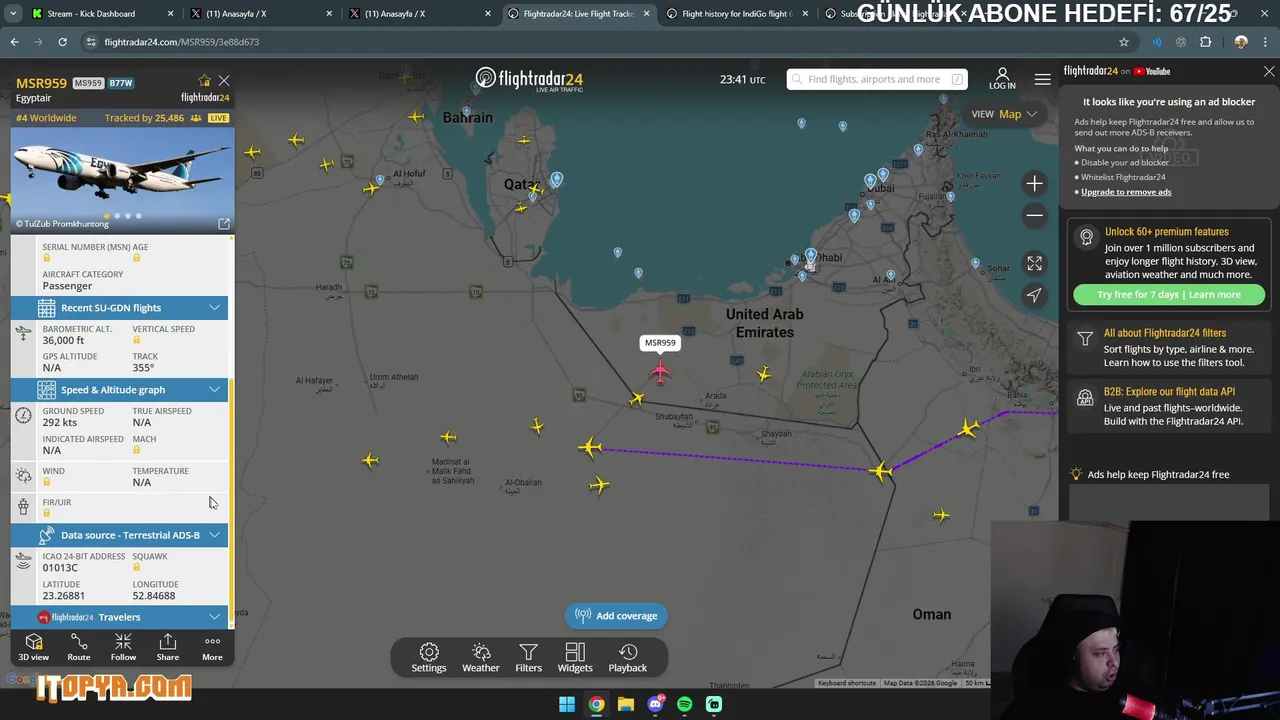Share the MSR959 flight
Viewport: 1280px width, 720px height.
pos(168,647)
